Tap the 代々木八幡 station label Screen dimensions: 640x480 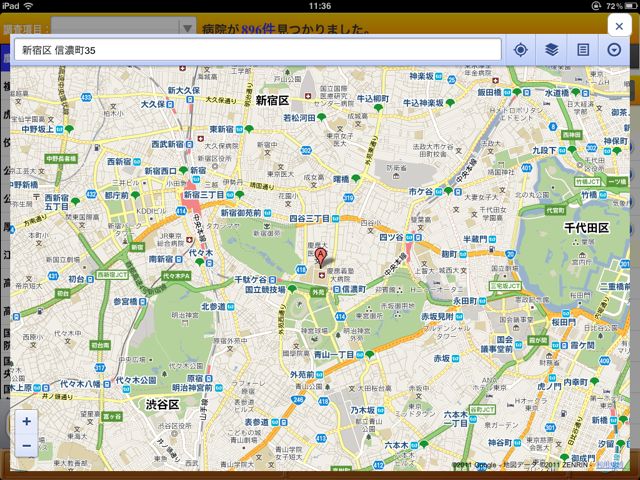pos(80,384)
